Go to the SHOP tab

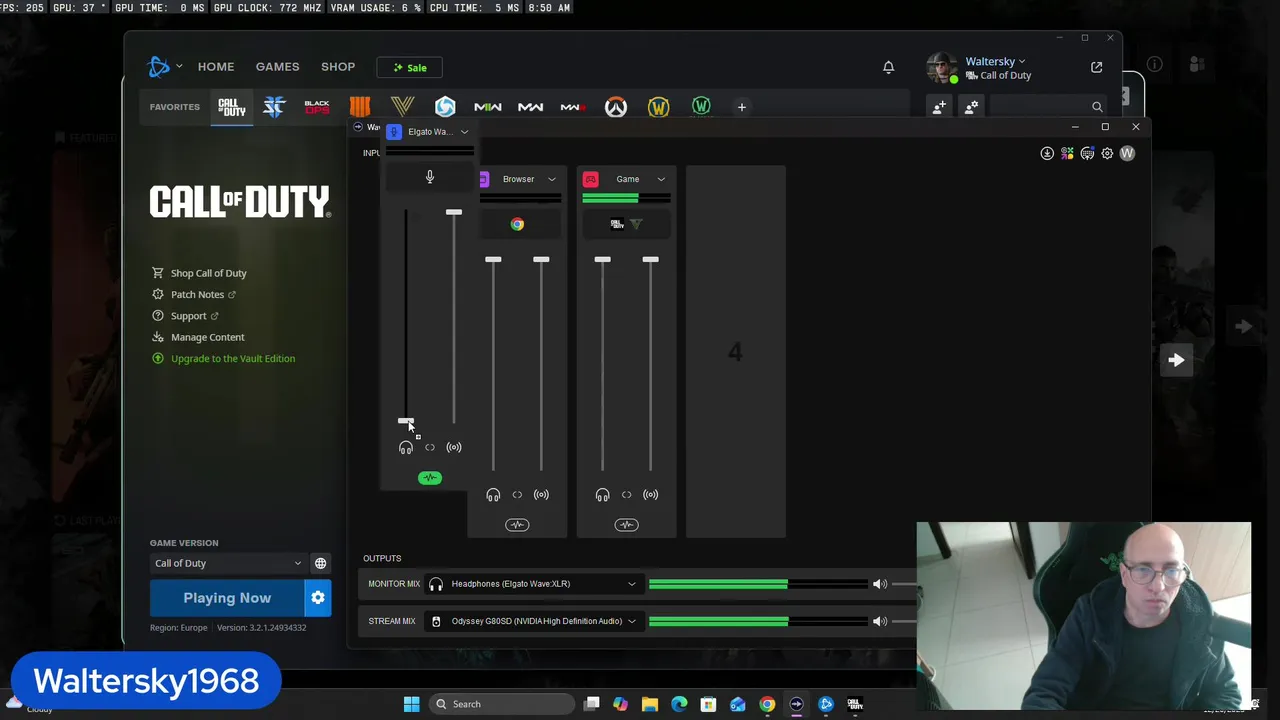338,67
